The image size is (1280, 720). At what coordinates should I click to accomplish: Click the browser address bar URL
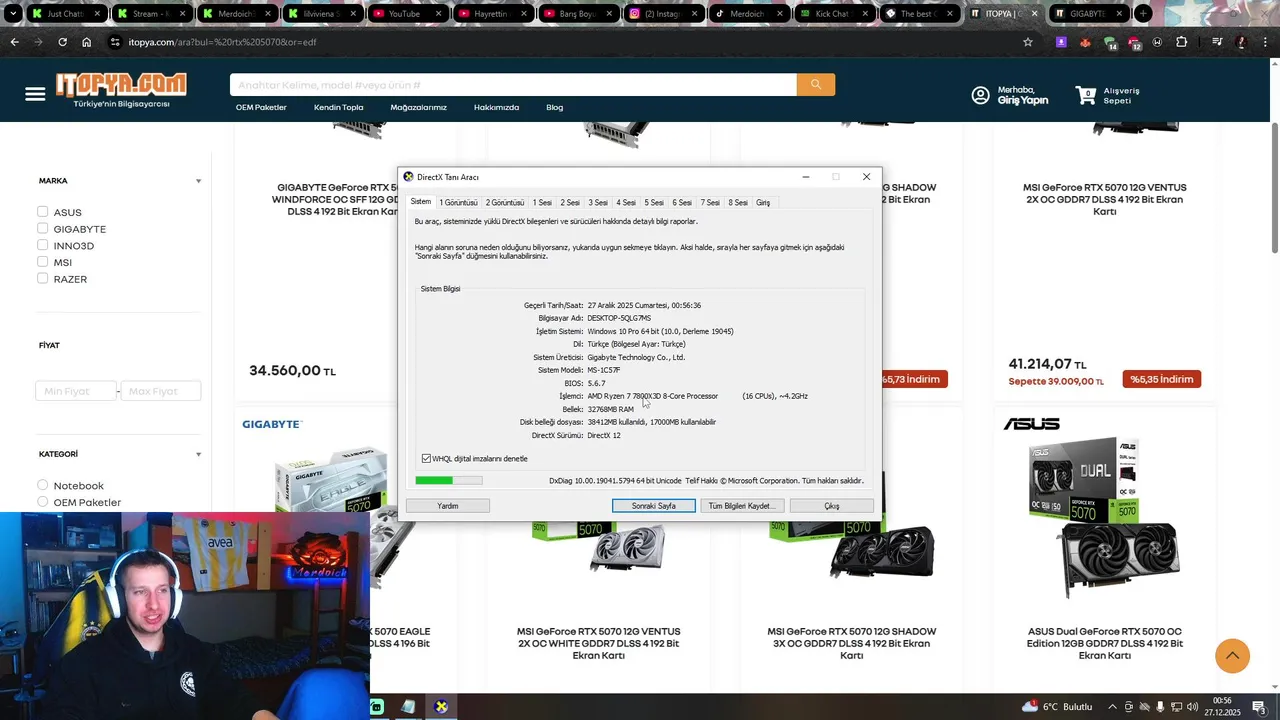(x=223, y=42)
